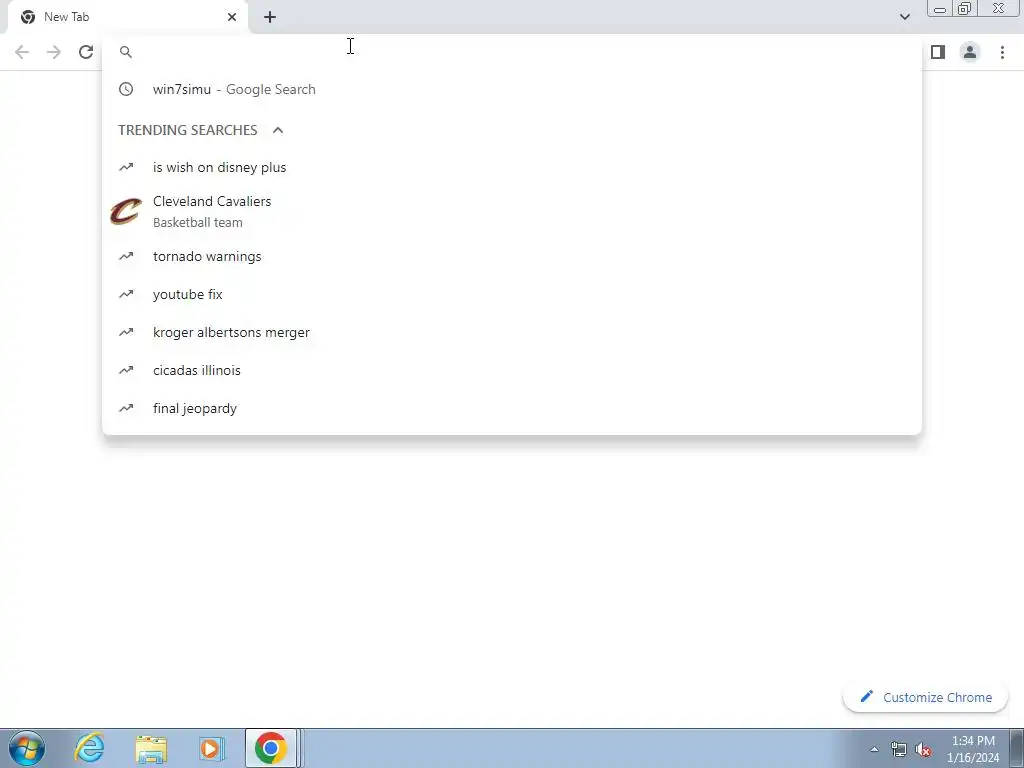Open Windows Explorer from the taskbar
This screenshot has width=1024, height=768.
[151, 749]
